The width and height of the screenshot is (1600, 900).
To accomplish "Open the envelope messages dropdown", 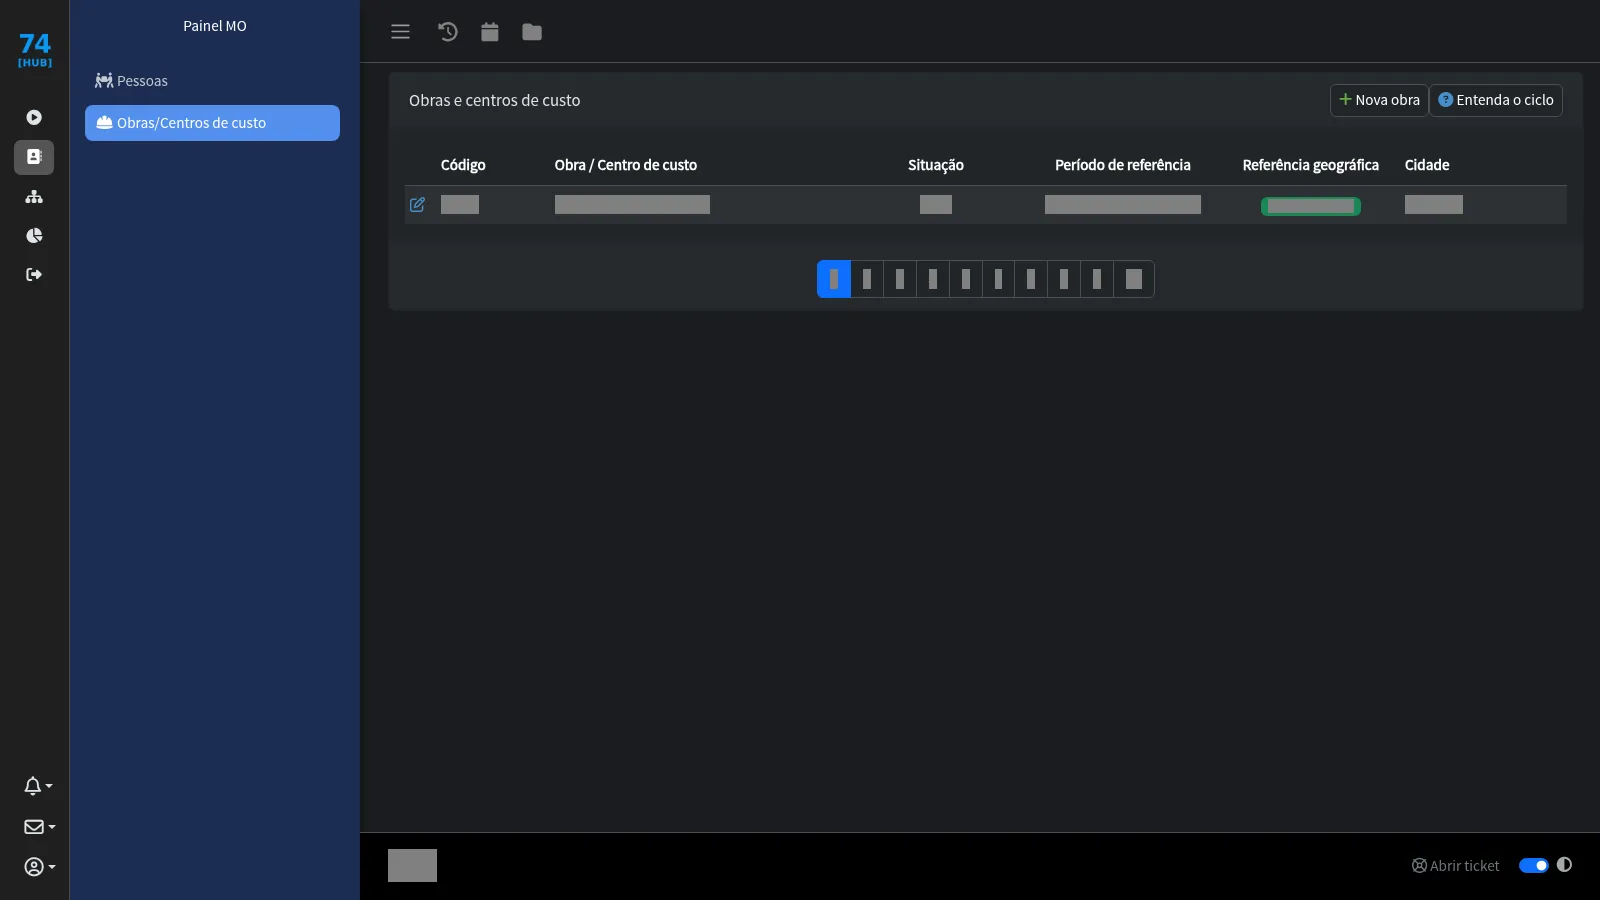I will [x=39, y=827].
